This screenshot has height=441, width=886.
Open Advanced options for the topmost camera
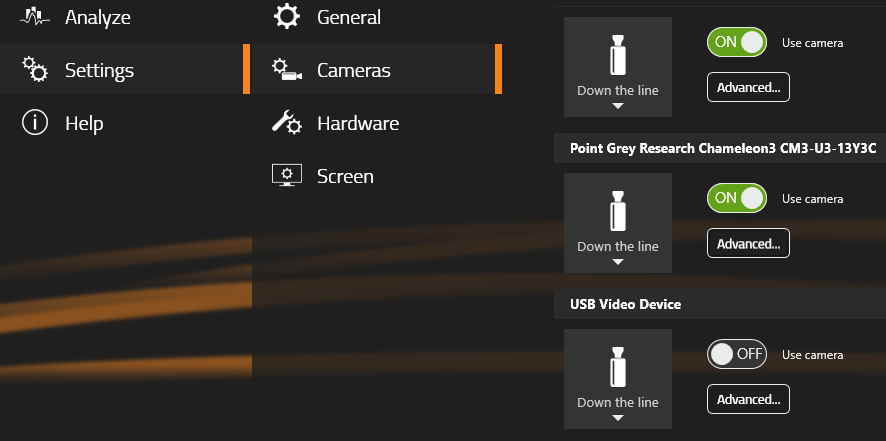pyautogui.click(x=748, y=87)
